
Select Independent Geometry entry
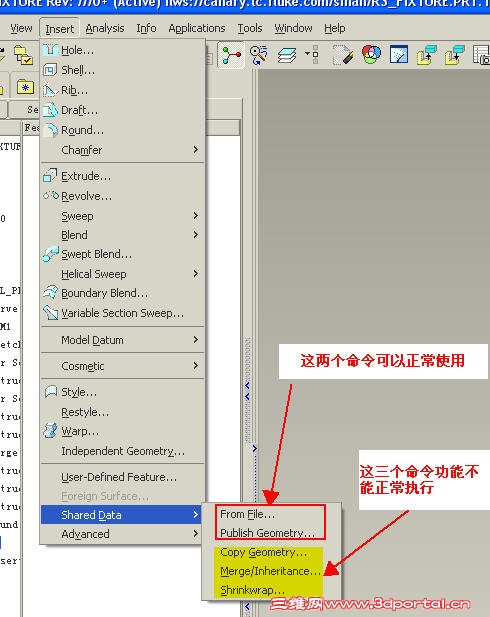[x=123, y=451]
